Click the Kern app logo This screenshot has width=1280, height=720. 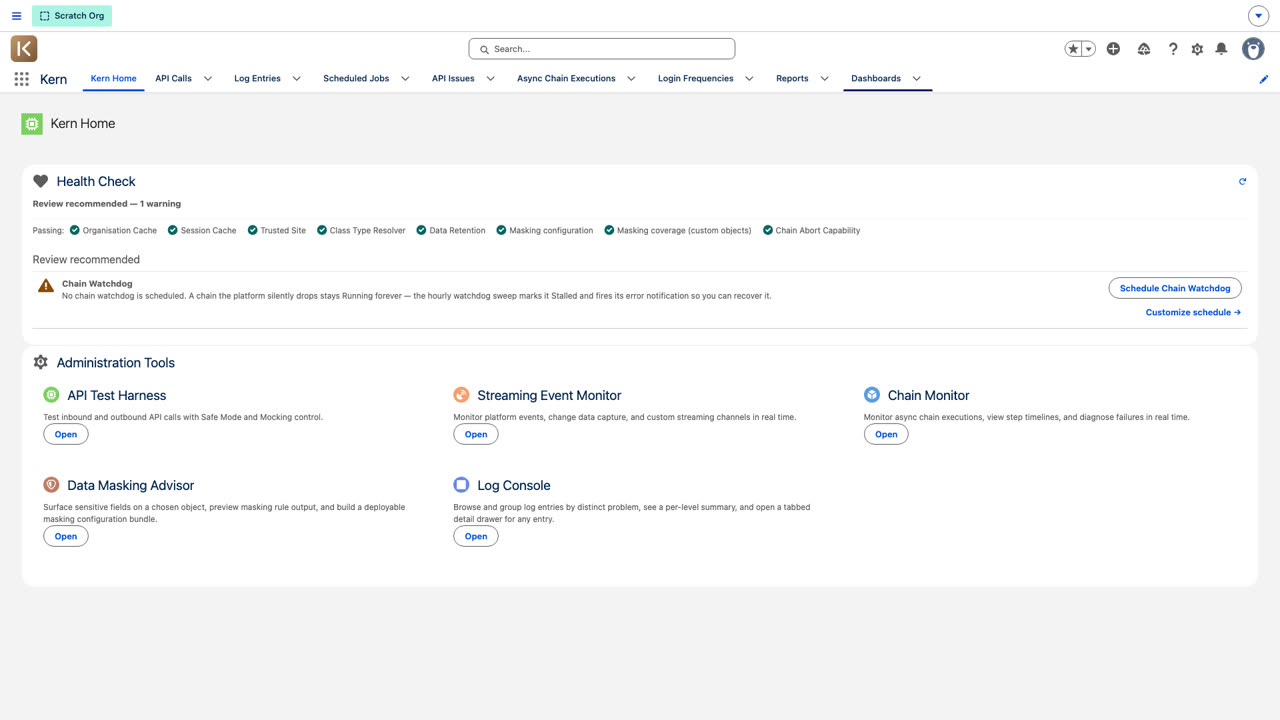(24, 48)
